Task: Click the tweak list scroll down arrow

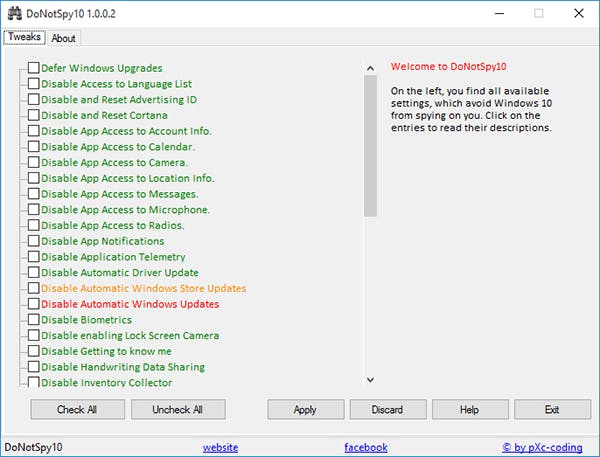Action: [370, 380]
